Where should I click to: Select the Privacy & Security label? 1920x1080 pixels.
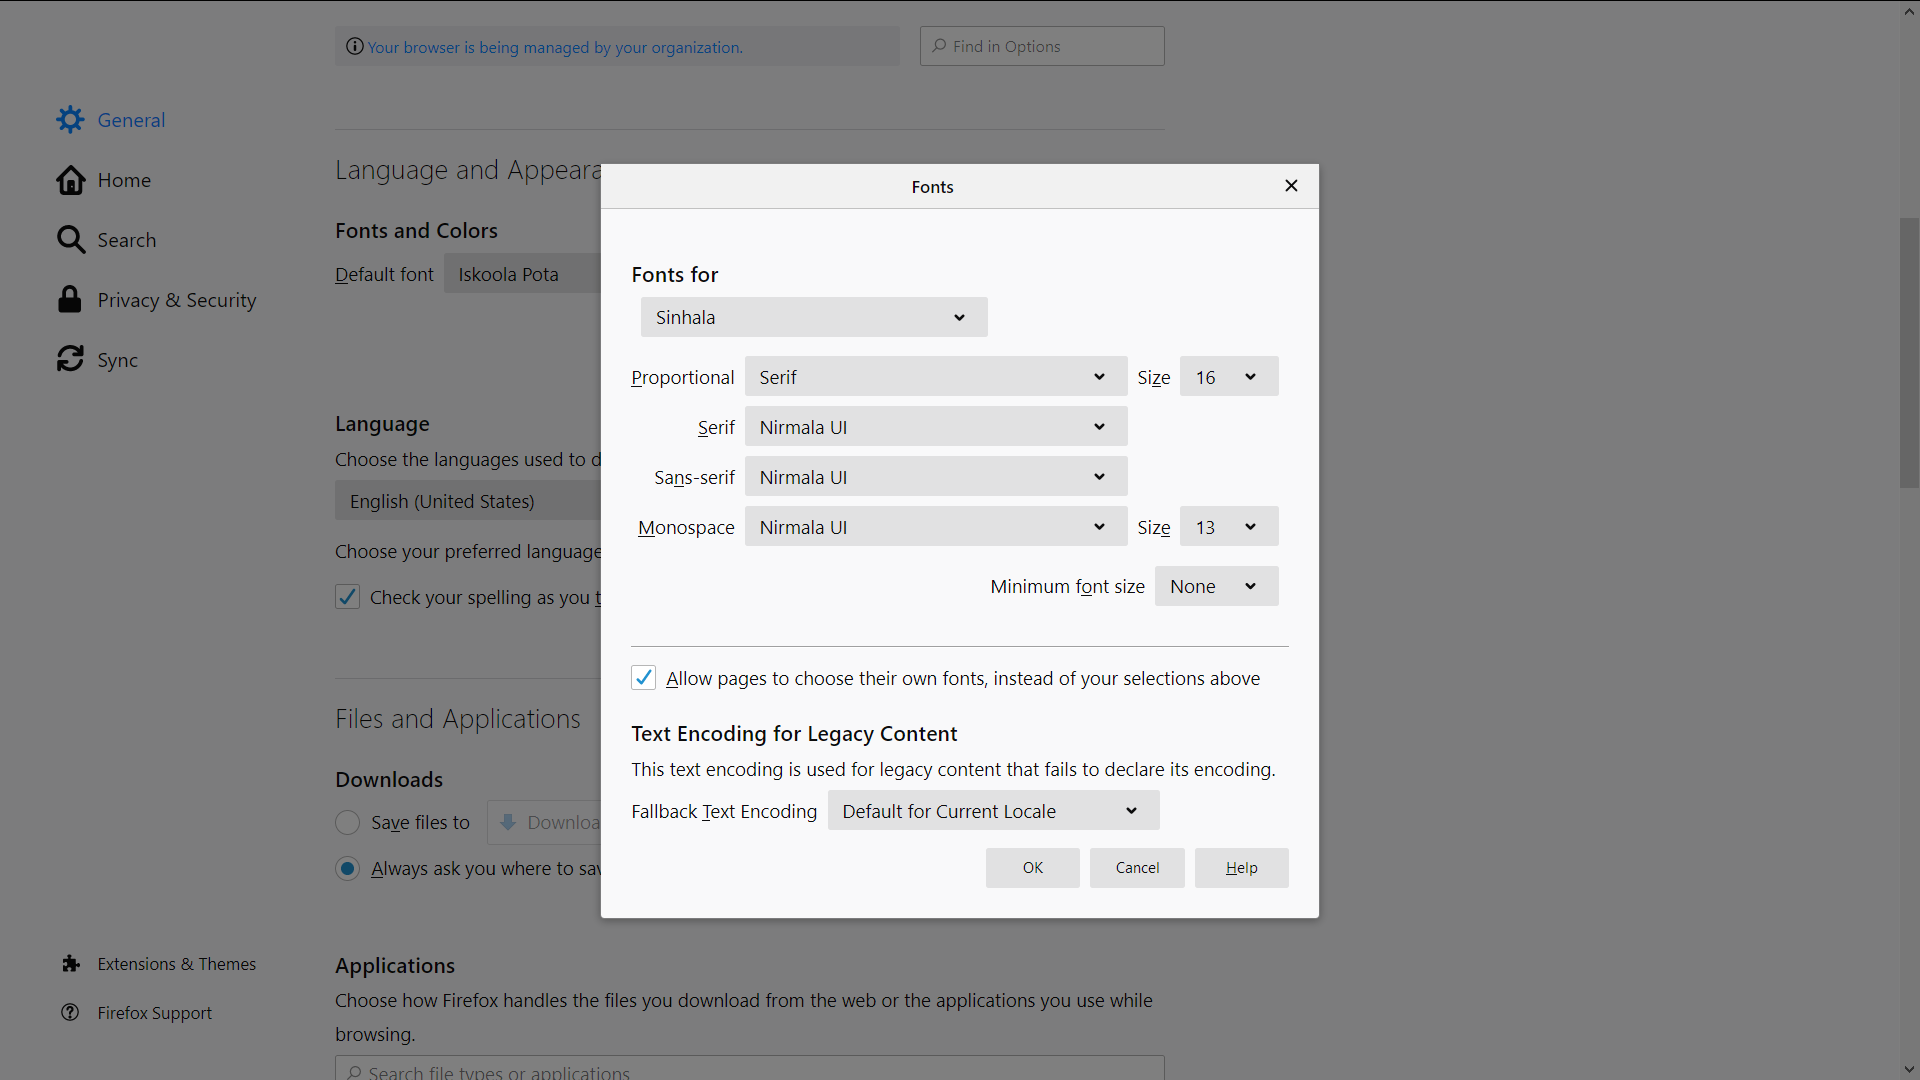(177, 300)
